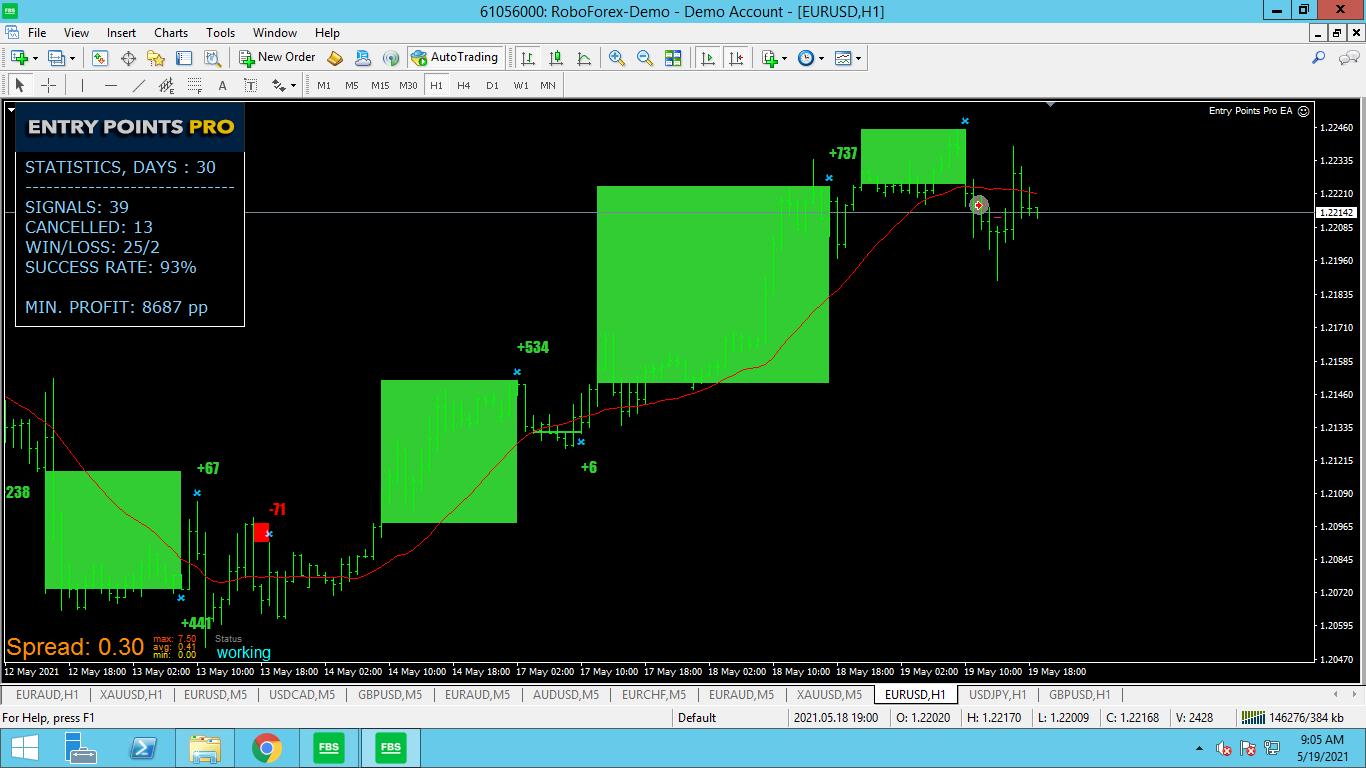Switch to M15 timeframe

(x=380, y=85)
